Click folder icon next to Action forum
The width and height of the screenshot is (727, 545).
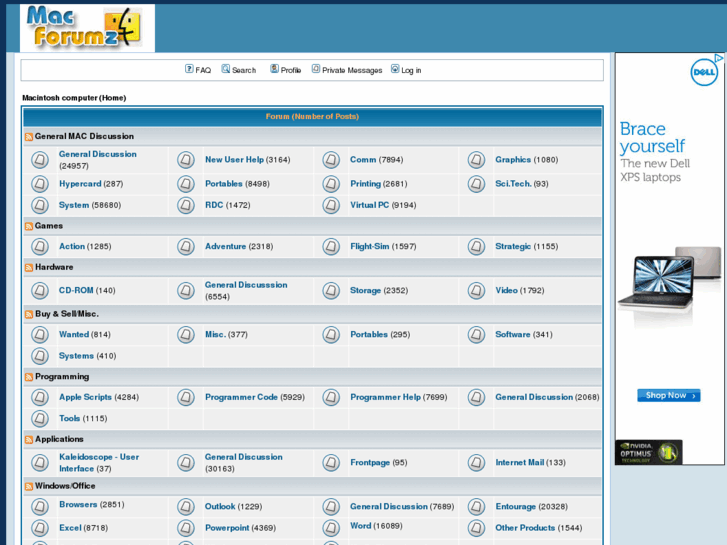point(40,246)
